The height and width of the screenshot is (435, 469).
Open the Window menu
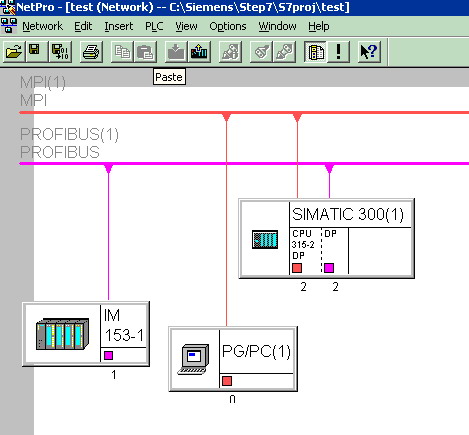coord(277,26)
